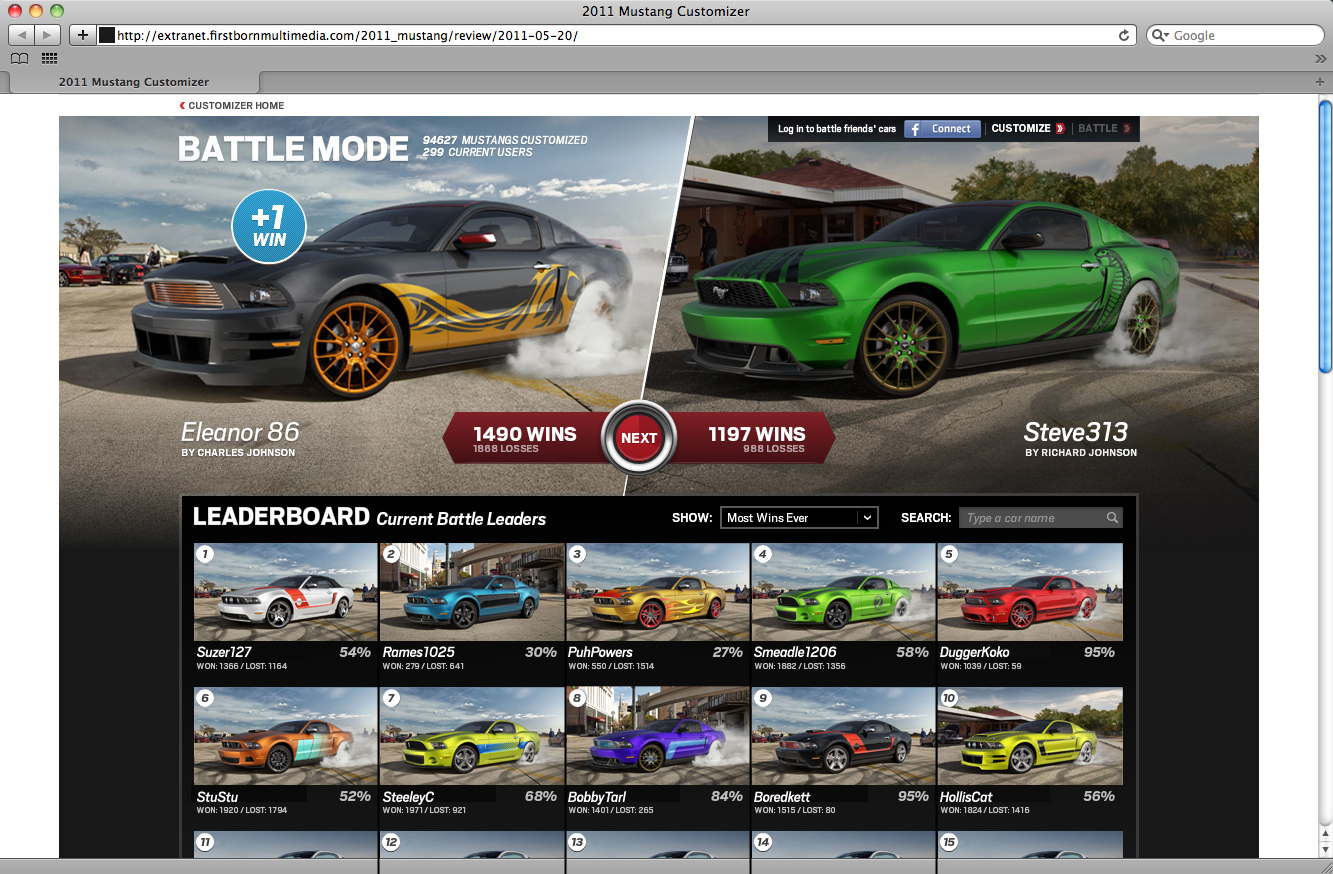Click the search magnifier icon in leaderboard
The height and width of the screenshot is (874, 1333).
click(x=1112, y=518)
